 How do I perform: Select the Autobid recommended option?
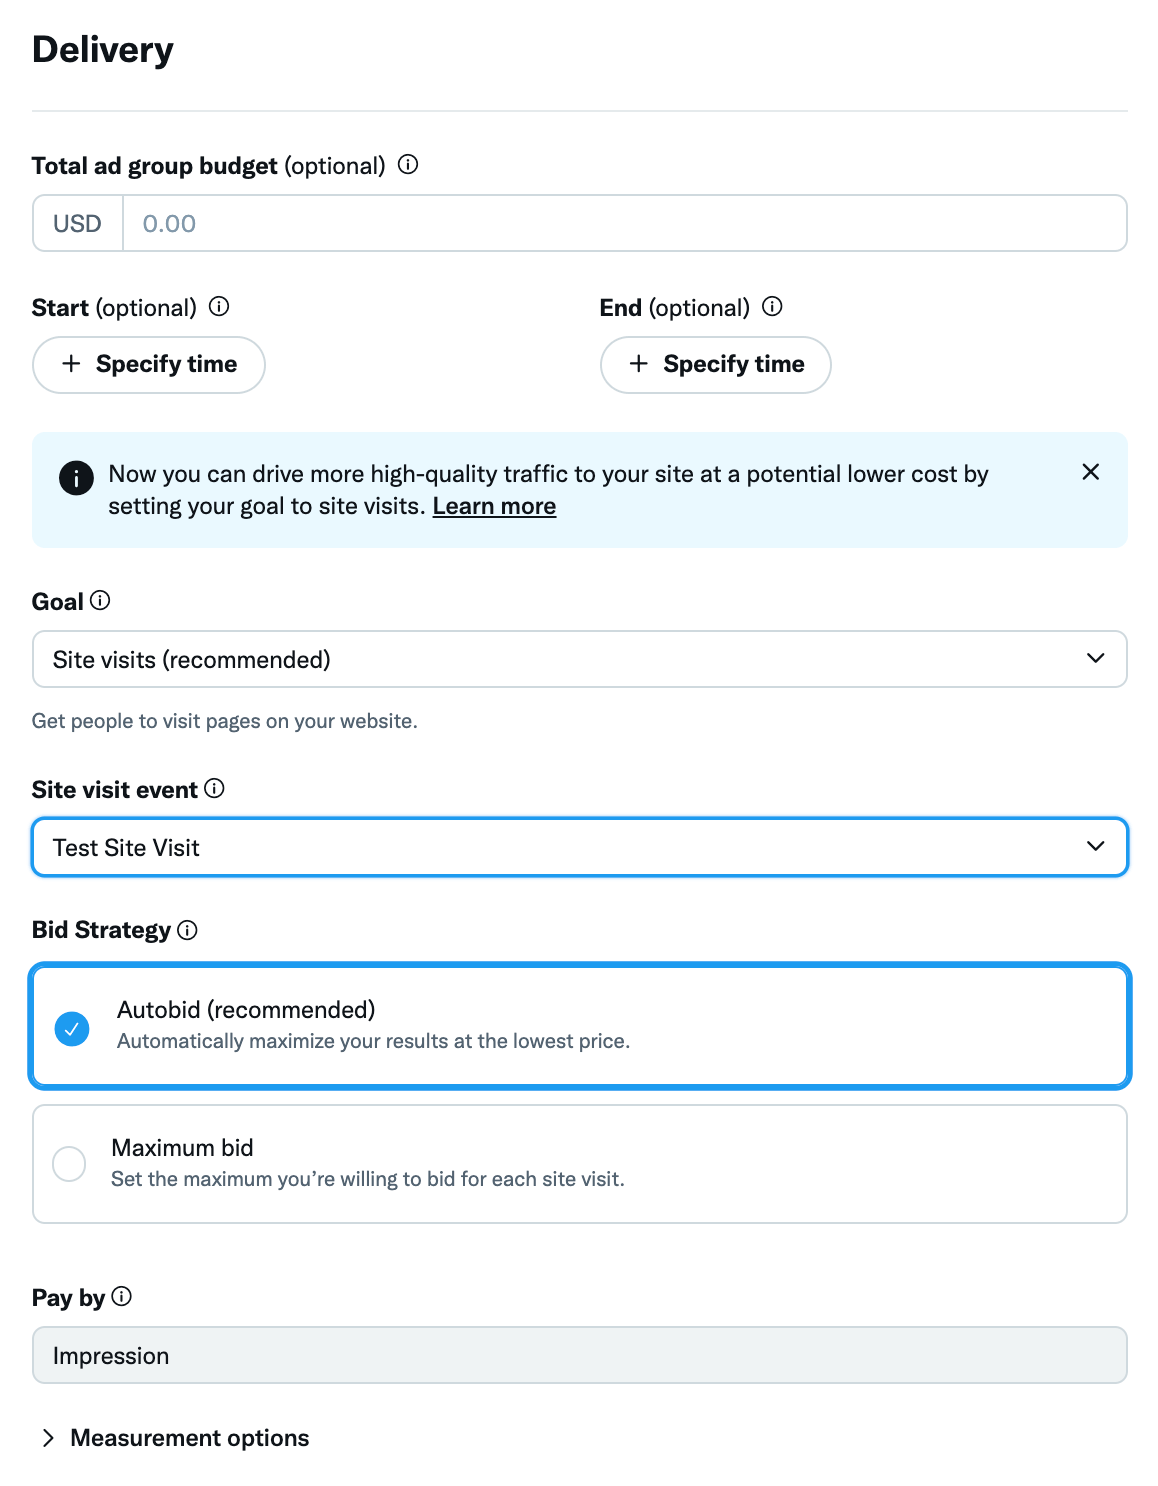coord(71,1026)
